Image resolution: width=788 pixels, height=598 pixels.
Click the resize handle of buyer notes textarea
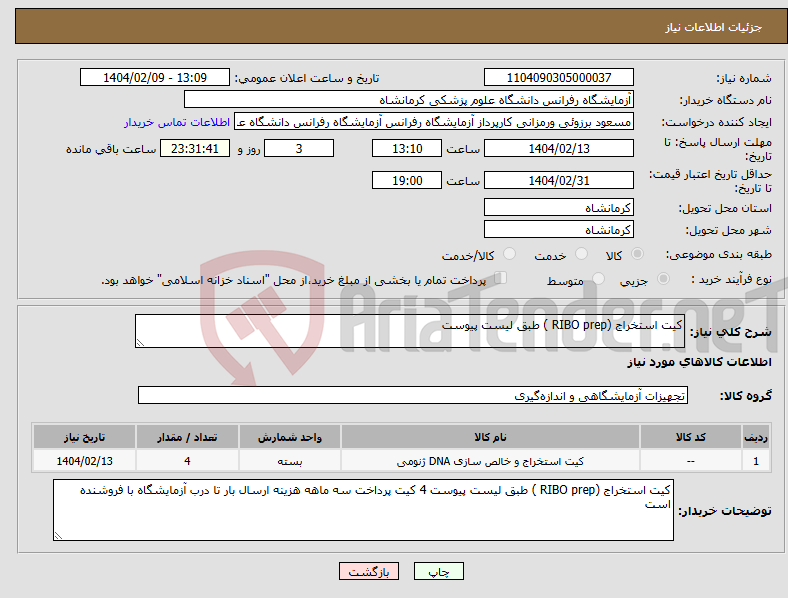pyautogui.click(x=58, y=536)
